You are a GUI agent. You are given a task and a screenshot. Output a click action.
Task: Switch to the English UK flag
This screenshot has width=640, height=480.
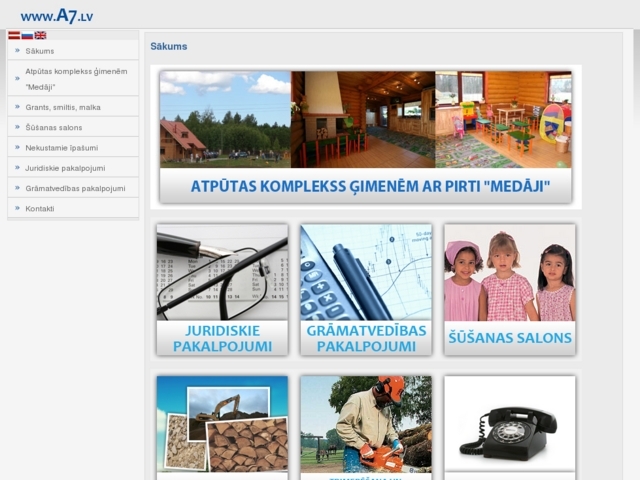pos(40,36)
